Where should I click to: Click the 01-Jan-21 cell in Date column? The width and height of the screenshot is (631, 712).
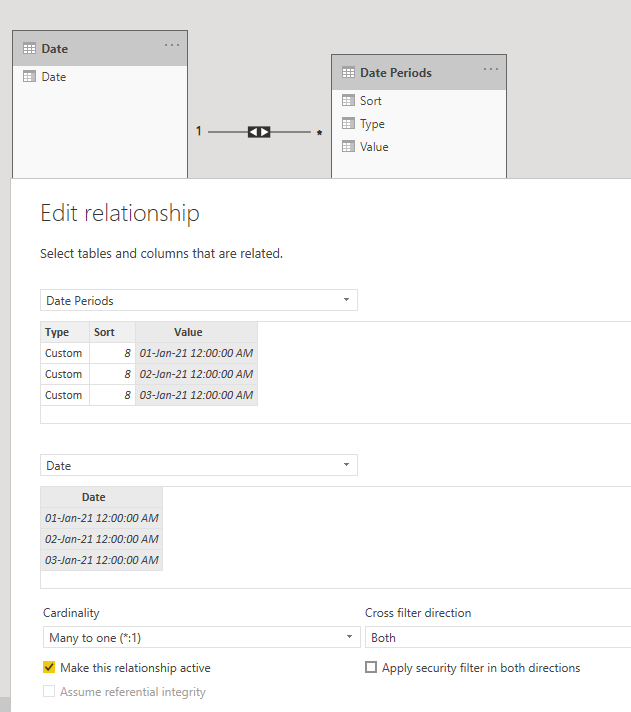click(x=102, y=518)
